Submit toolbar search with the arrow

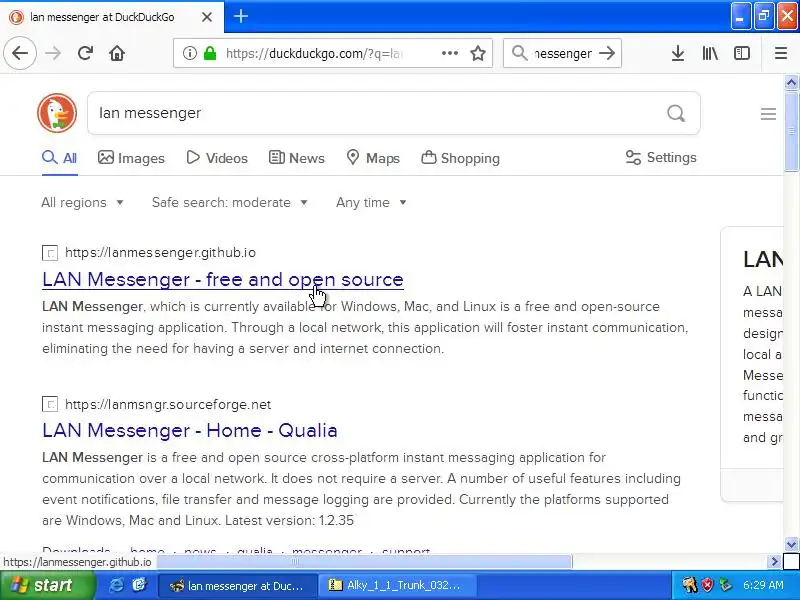pyautogui.click(x=607, y=53)
